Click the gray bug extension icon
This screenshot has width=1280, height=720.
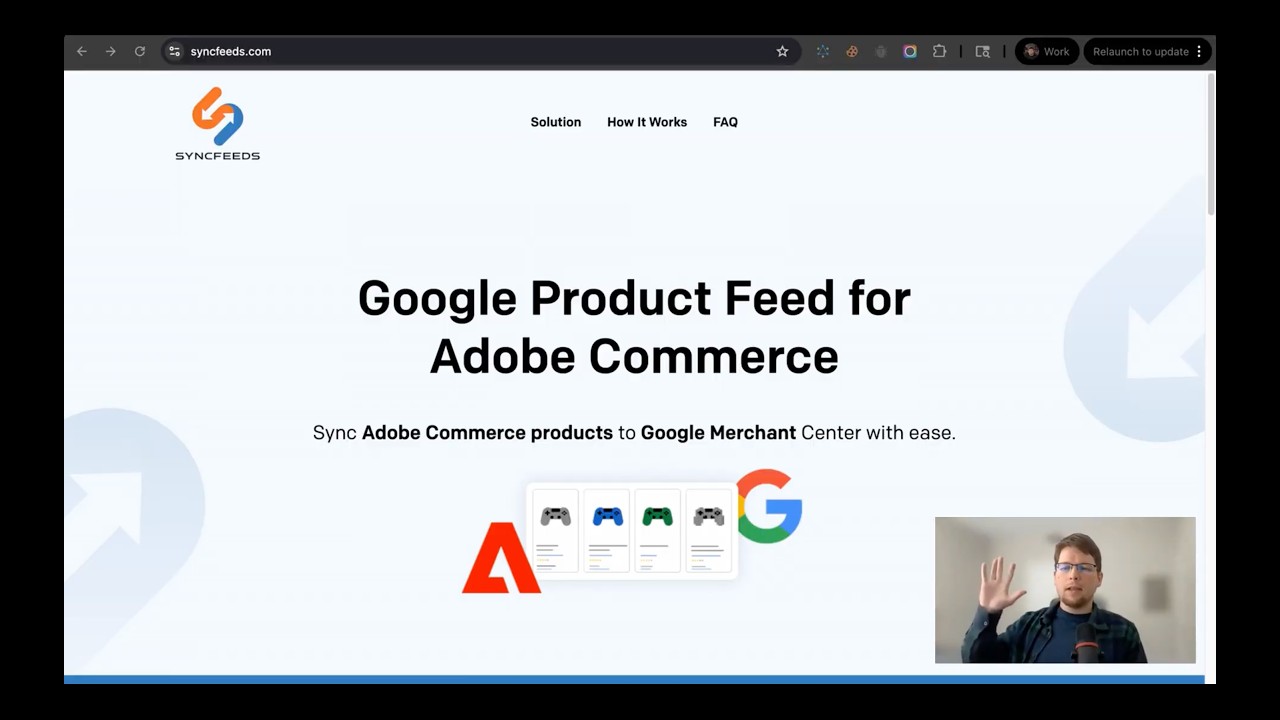(x=881, y=52)
